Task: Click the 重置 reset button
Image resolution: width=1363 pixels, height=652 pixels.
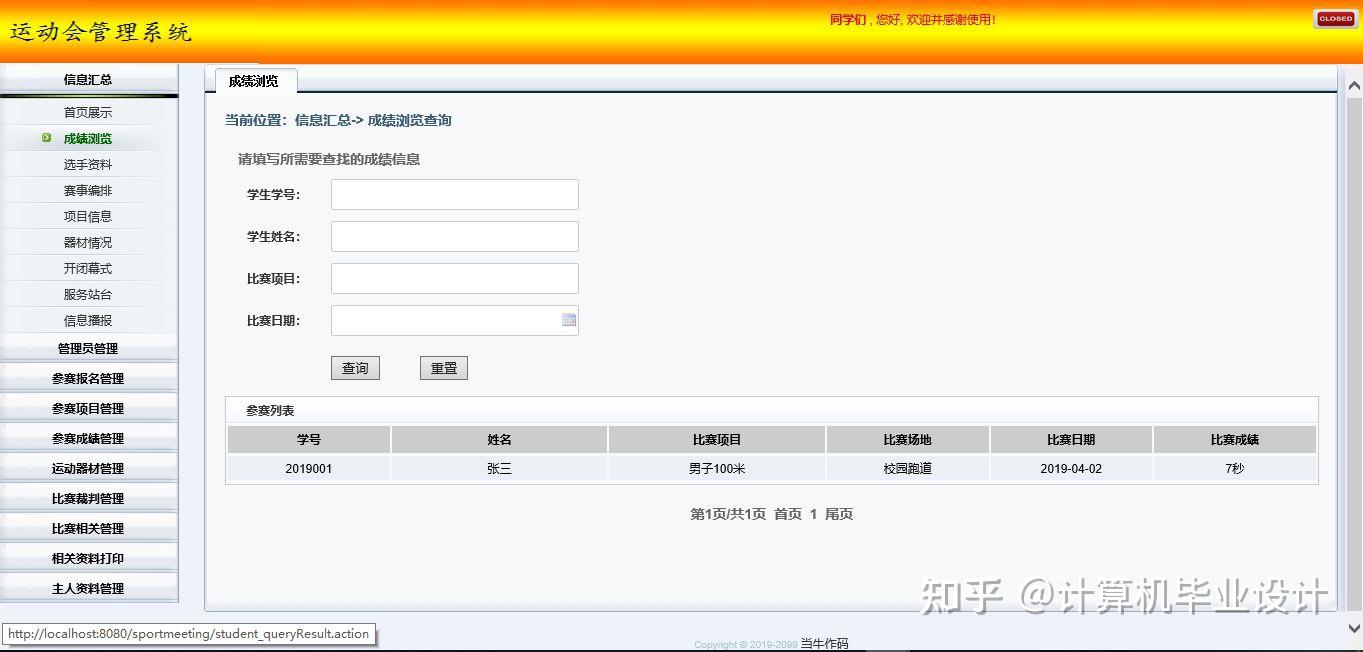Action: point(443,367)
